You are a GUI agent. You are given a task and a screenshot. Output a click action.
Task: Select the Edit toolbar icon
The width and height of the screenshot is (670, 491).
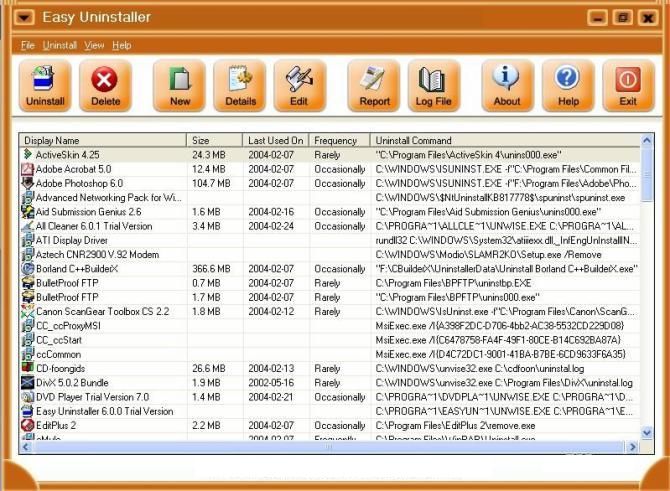(299, 84)
